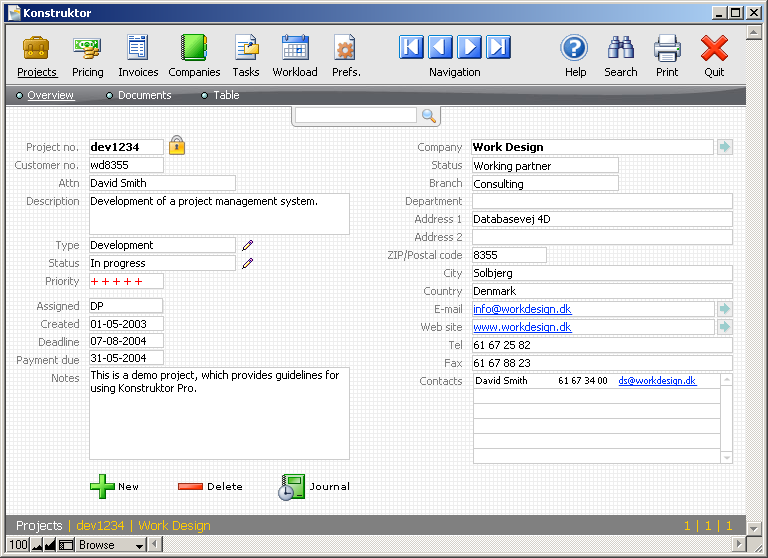Open Prefs. settings
Image resolution: width=768 pixels, height=558 pixels.
click(x=346, y=57)
